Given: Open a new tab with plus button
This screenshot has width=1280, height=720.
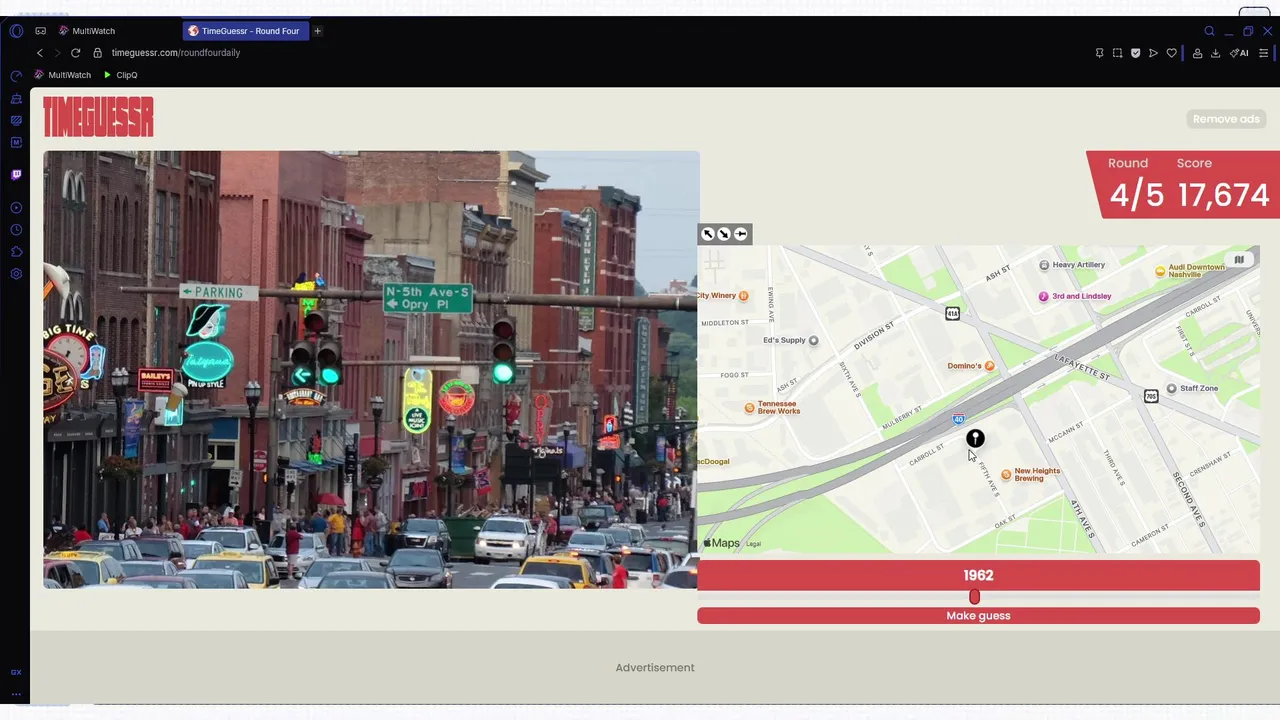Looking at the screenshot, I should (x=318, y=31).
